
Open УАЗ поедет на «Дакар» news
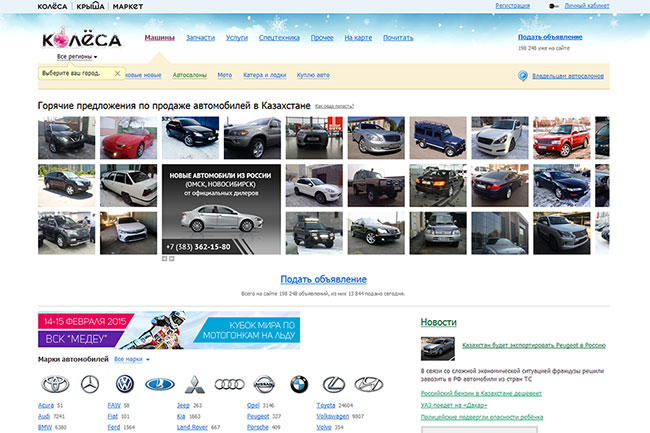454,405
